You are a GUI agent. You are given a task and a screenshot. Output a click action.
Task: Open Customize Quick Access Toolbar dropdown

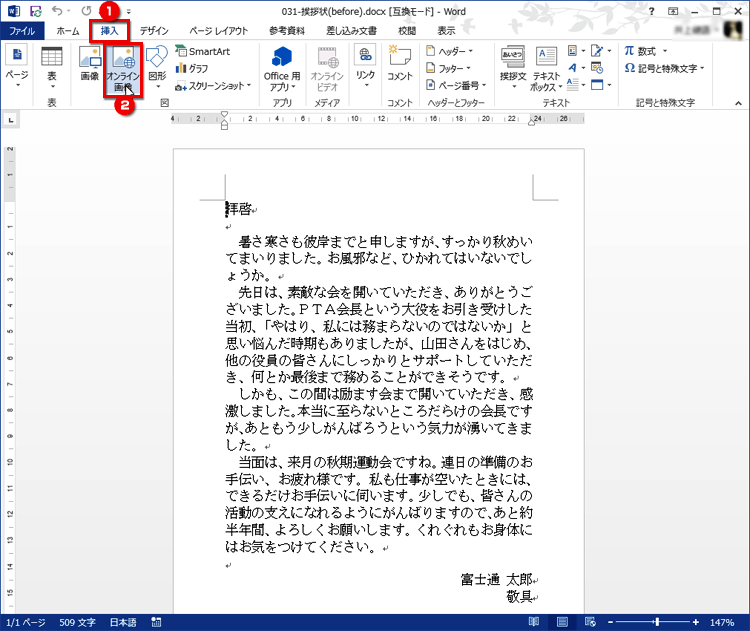[x=128, y=11]
